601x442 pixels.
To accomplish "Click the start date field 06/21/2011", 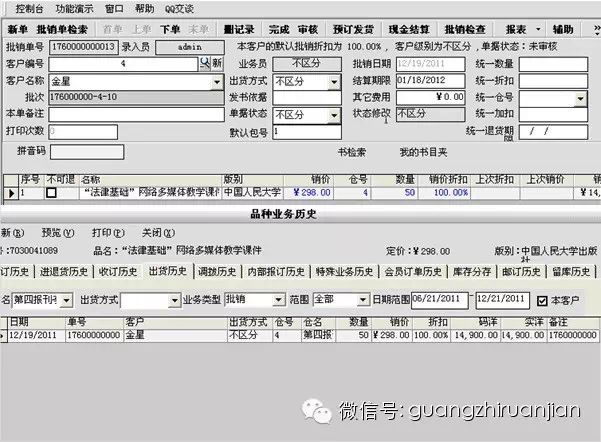I will pos(440,300).
